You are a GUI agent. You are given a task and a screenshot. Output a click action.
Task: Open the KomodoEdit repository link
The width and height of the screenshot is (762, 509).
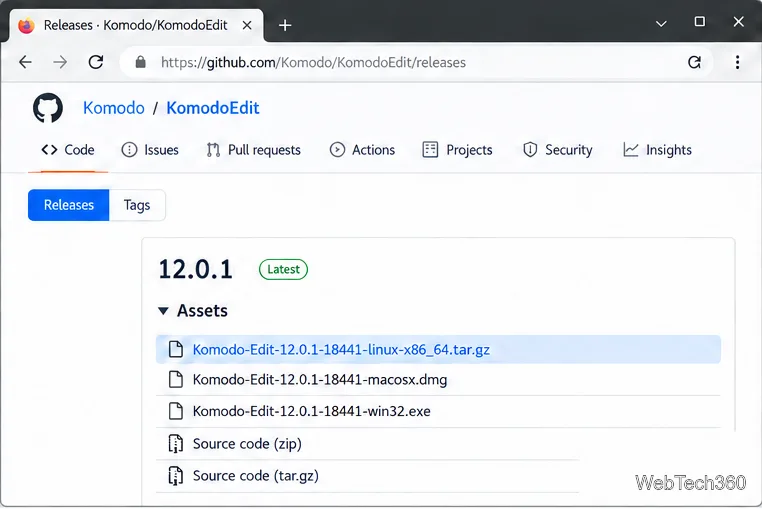click(213, 108)
